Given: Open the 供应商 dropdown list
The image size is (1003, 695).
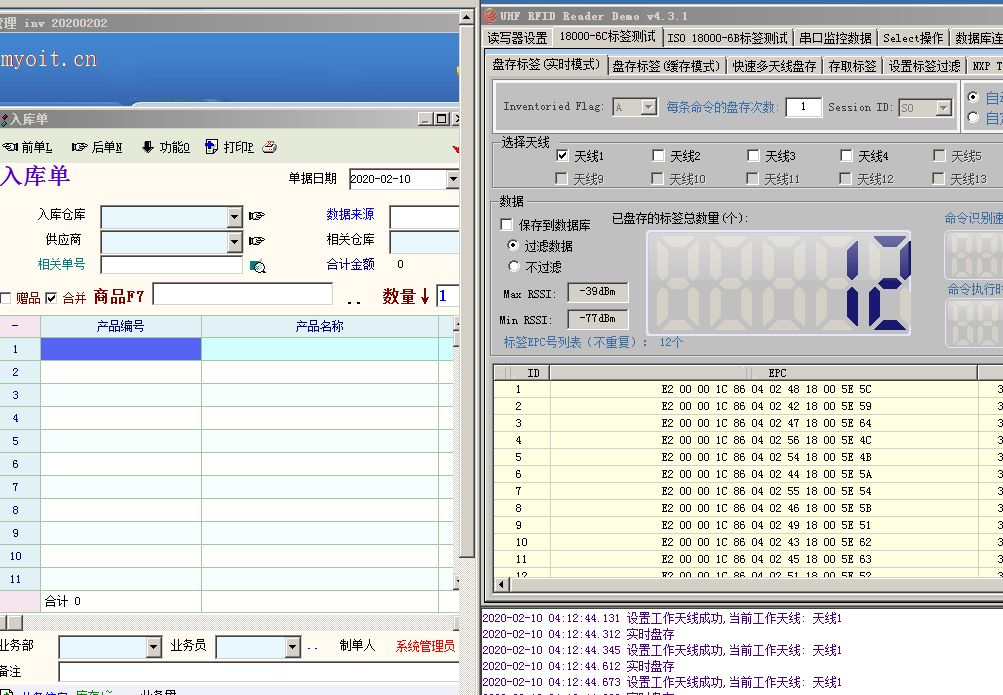Looking at the screenshot, I should coord(234,242).
